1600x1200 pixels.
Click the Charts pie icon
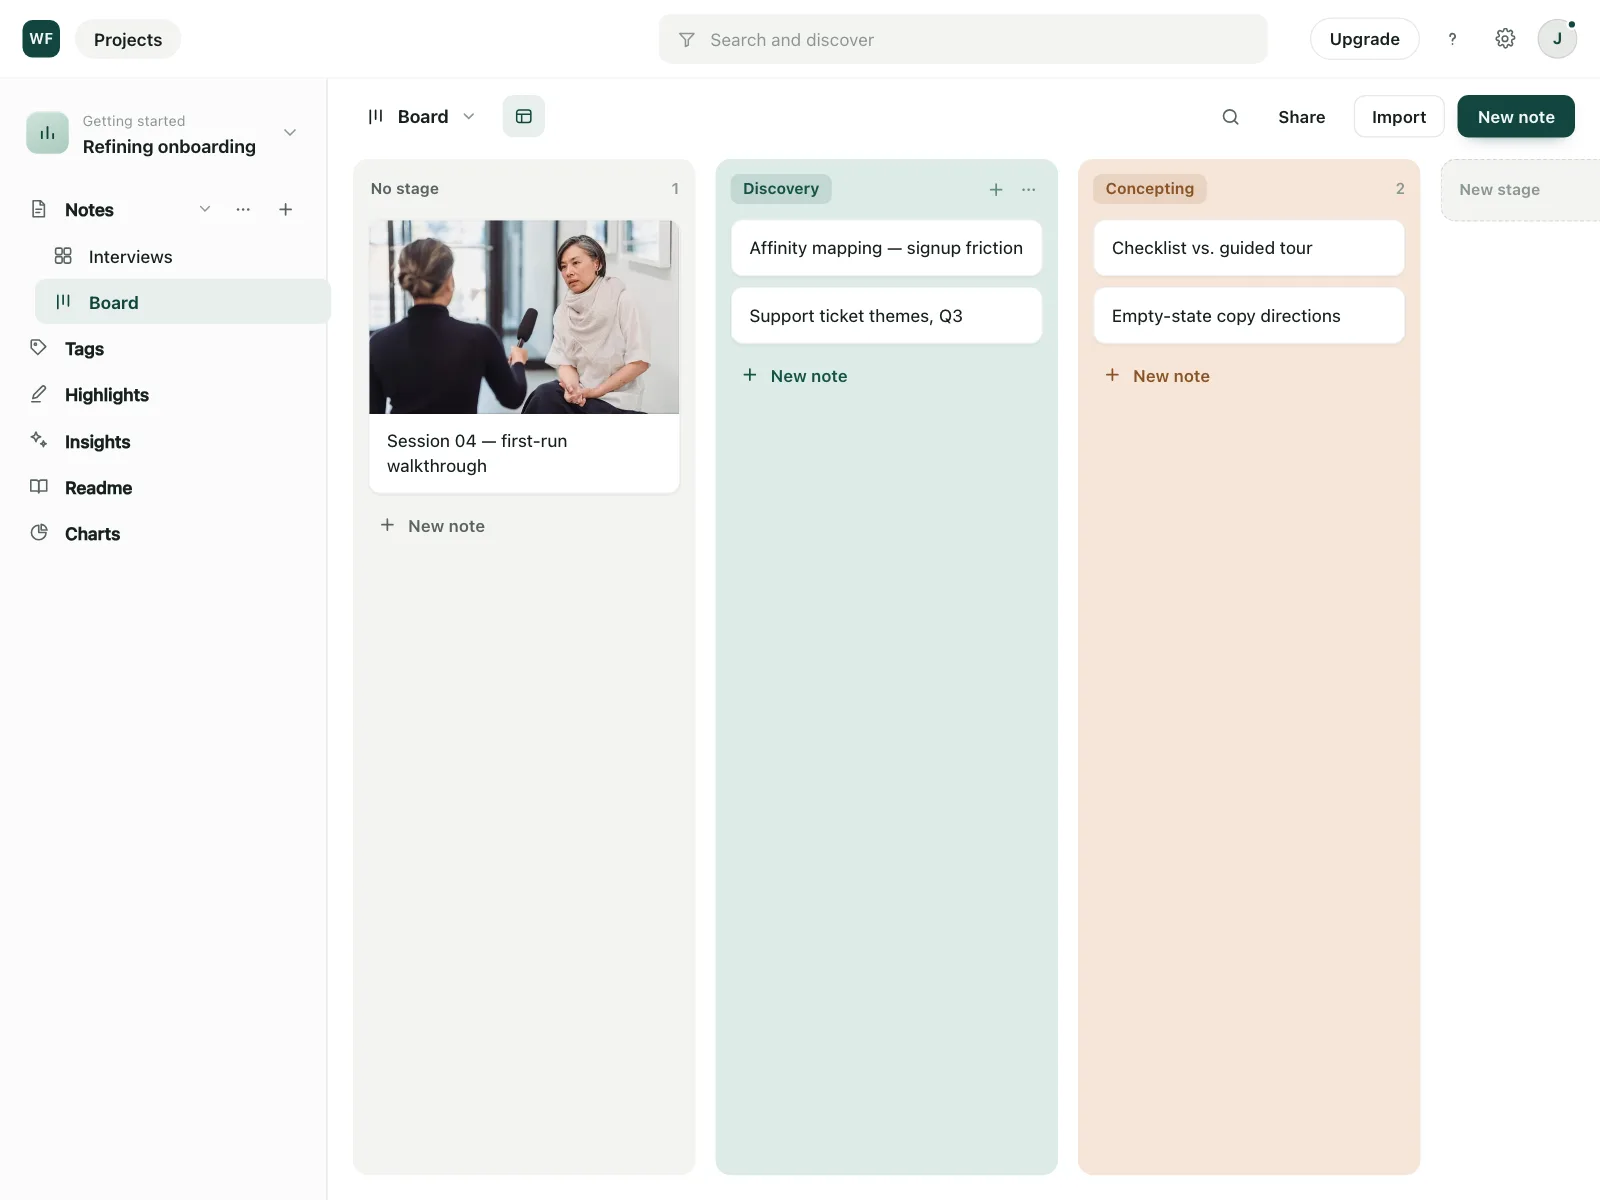point(39,533)
